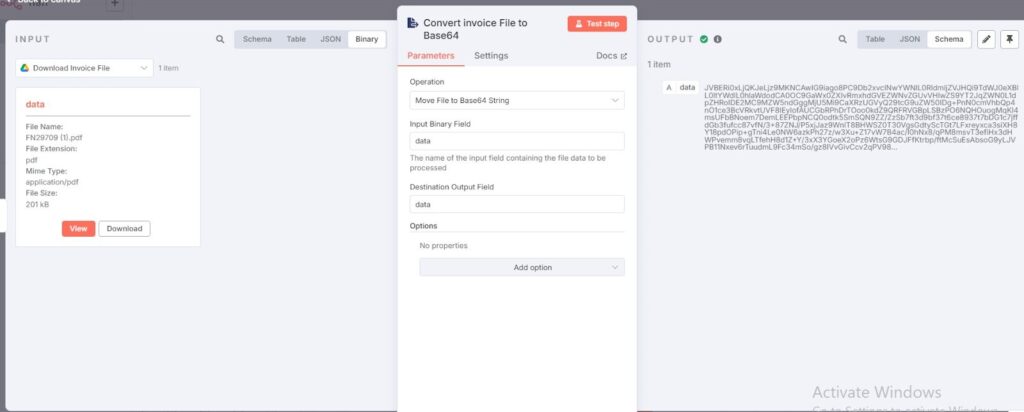Screen dimensions: 1024x412
Task: Expand the Add option dropdown
Action: coord(522,267)
